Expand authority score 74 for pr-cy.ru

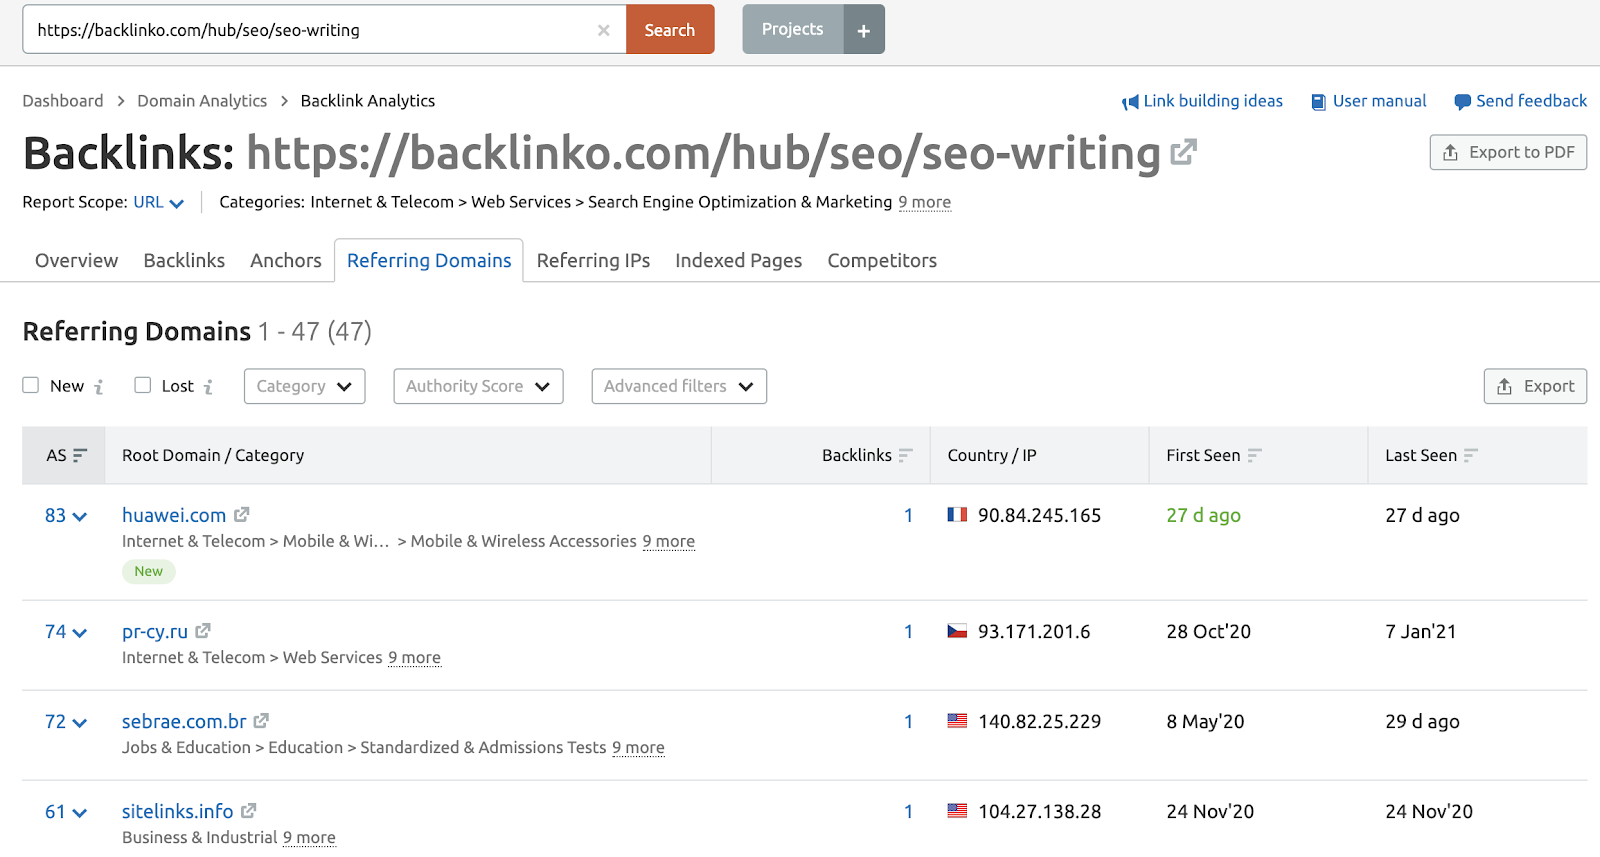66,631
